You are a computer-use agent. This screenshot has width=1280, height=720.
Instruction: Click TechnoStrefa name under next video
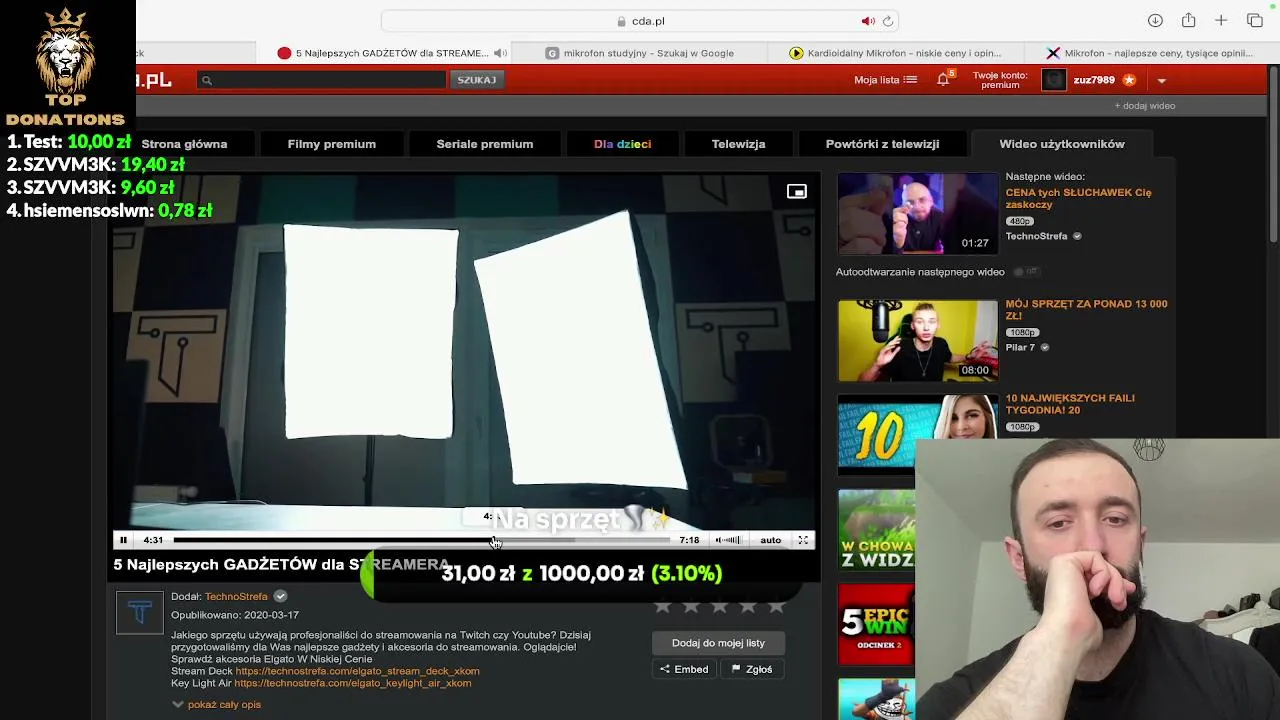[1036, 236]
